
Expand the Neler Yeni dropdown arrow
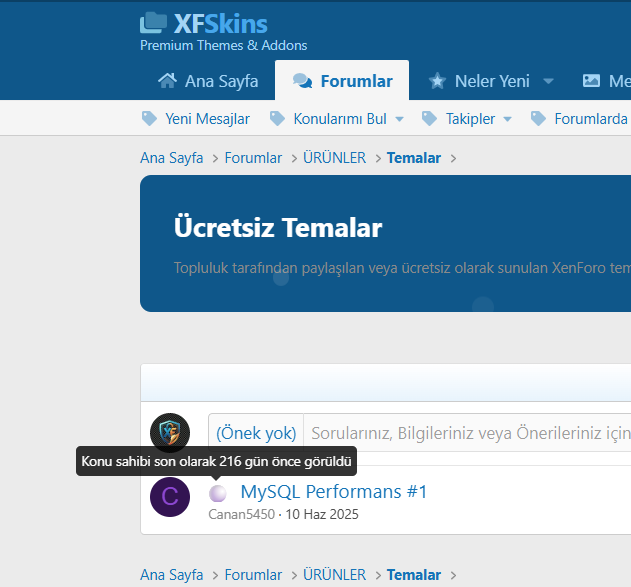click(548, 81)
